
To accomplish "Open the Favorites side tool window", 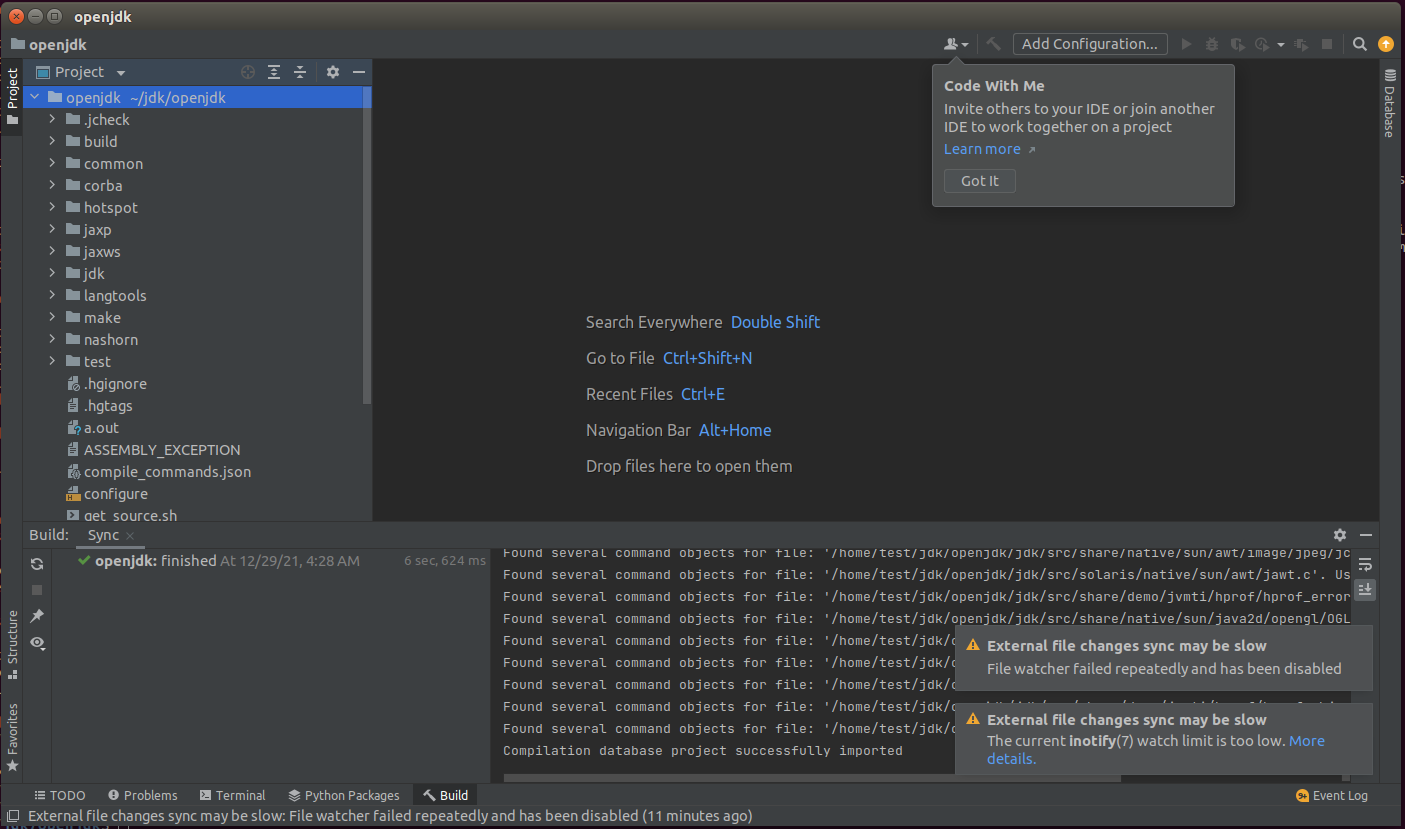I will 12,737.
